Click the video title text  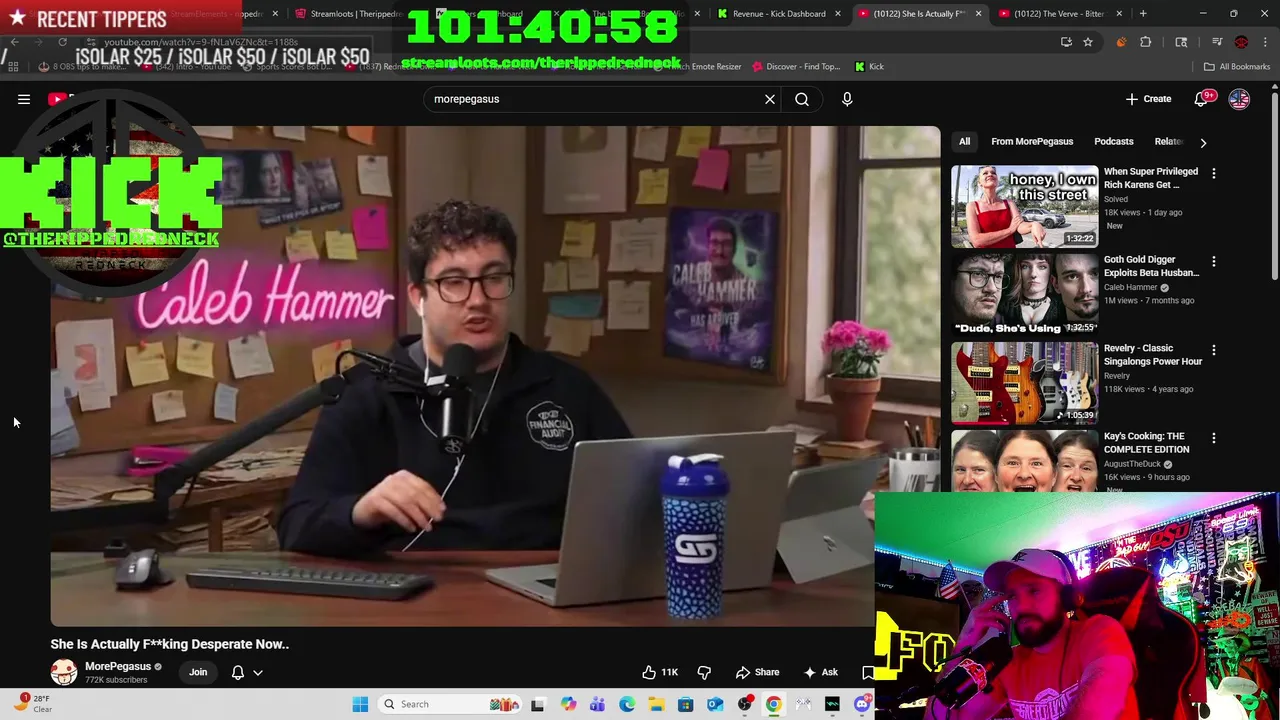click(x=170, y=644)
